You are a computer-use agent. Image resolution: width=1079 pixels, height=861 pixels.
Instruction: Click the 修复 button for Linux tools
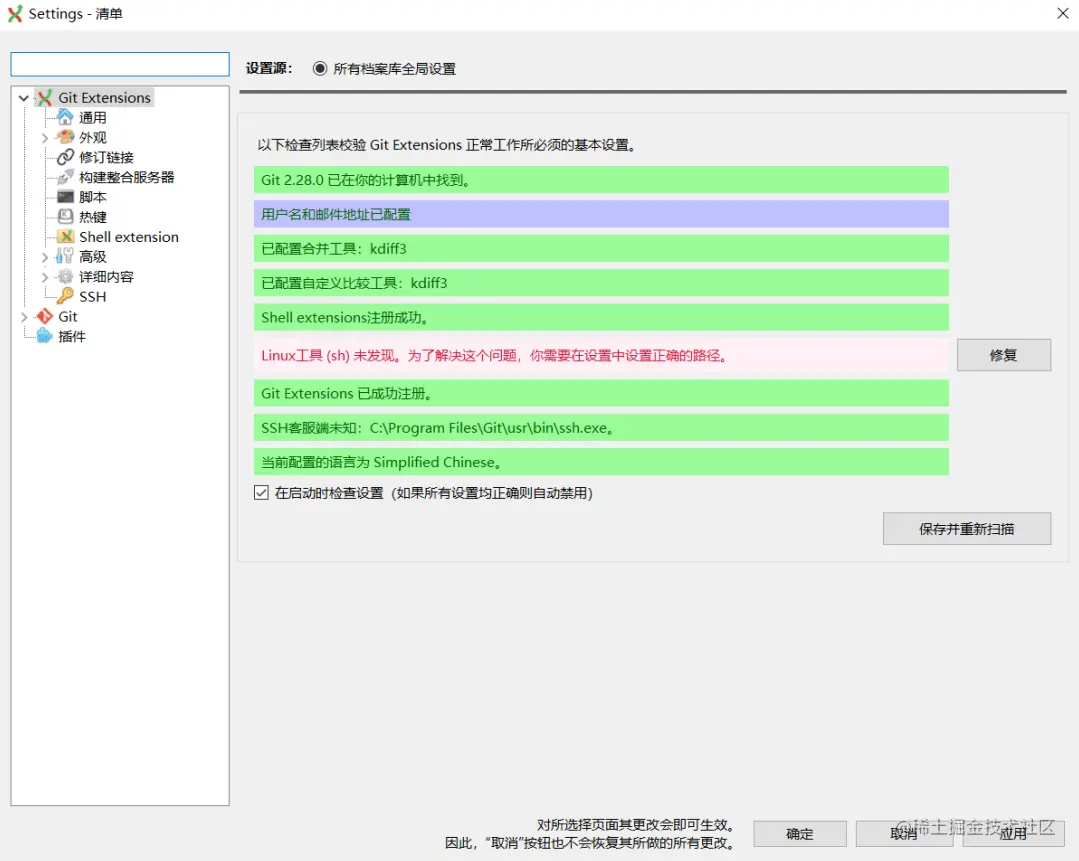1003,355
